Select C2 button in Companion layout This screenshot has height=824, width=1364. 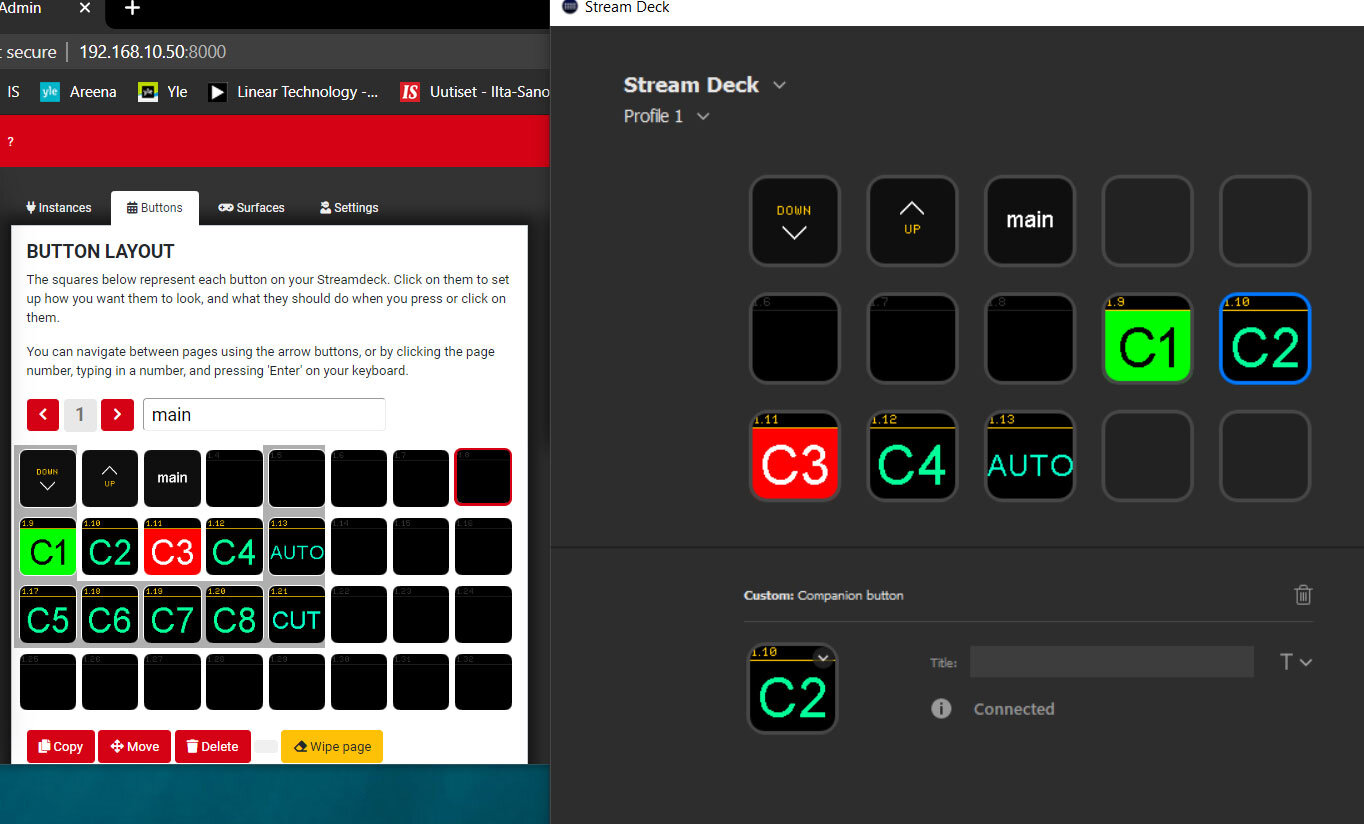pos(110,546)
